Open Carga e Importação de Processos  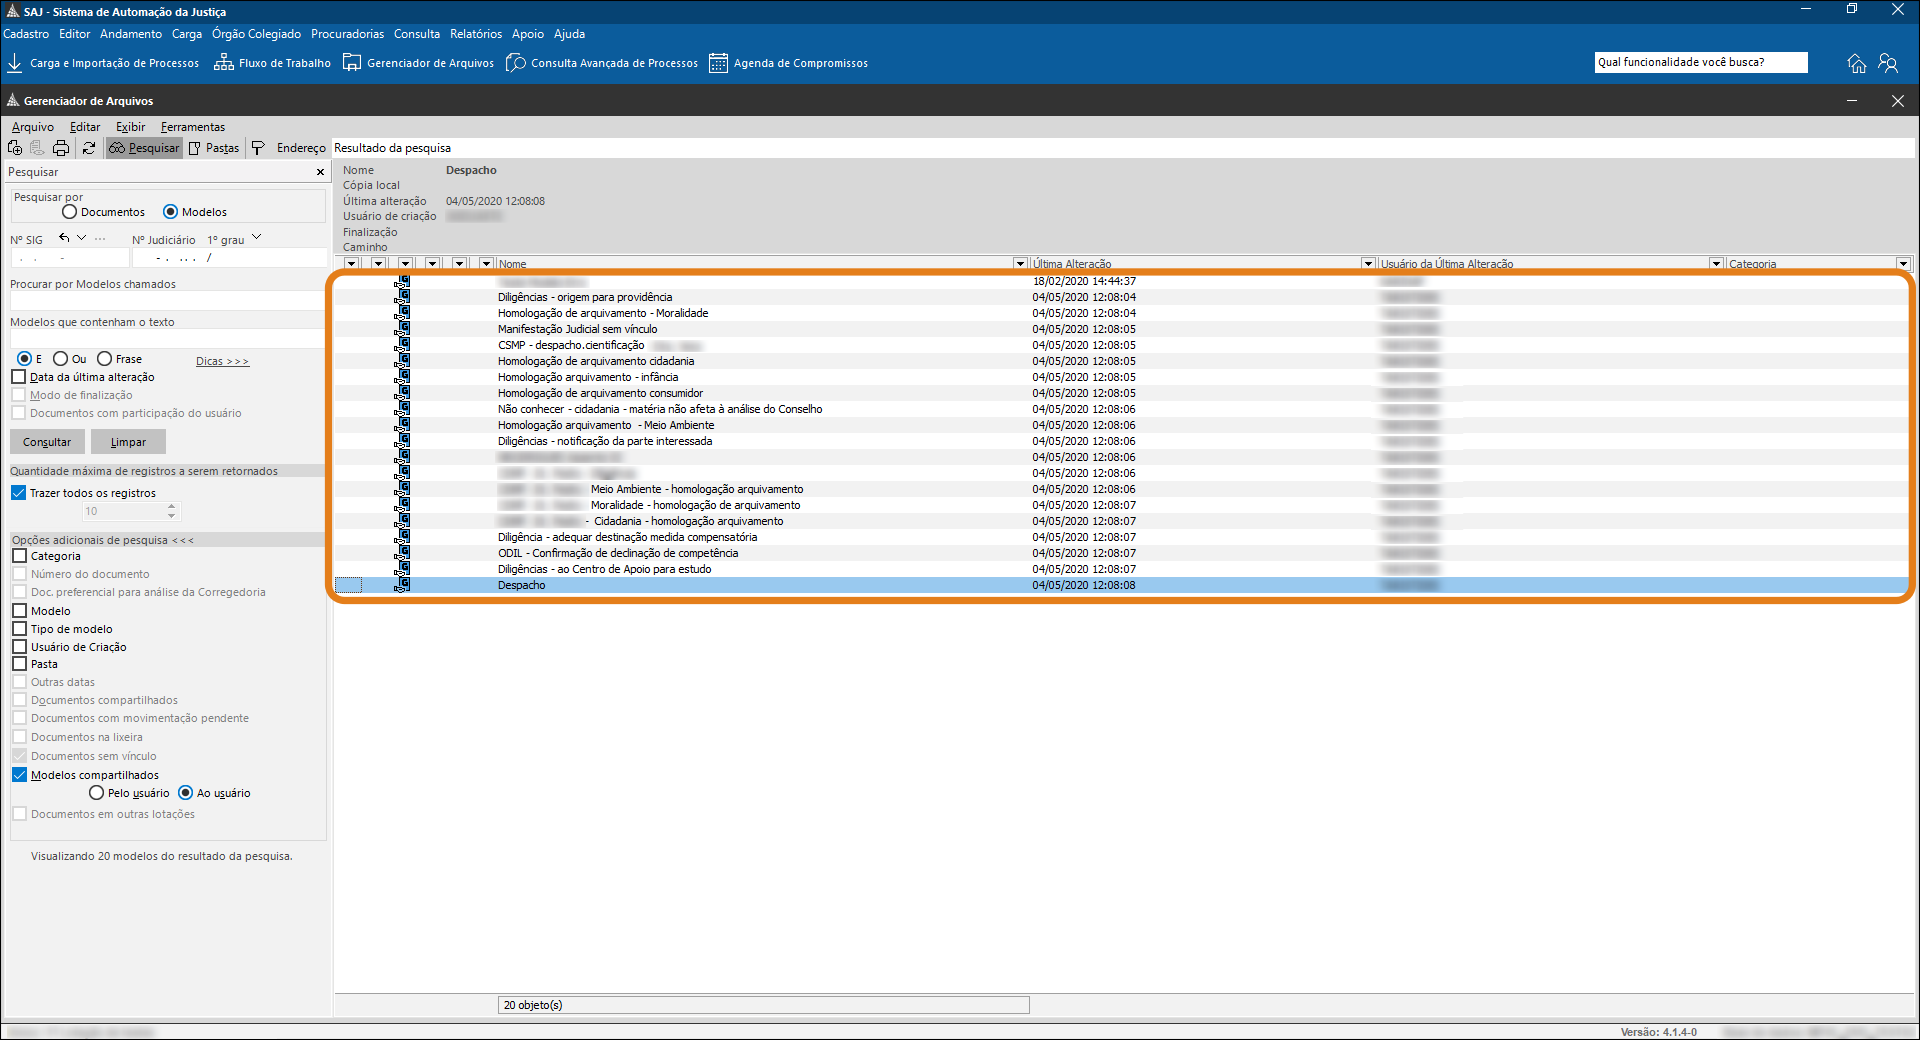(x=103, y=63)
